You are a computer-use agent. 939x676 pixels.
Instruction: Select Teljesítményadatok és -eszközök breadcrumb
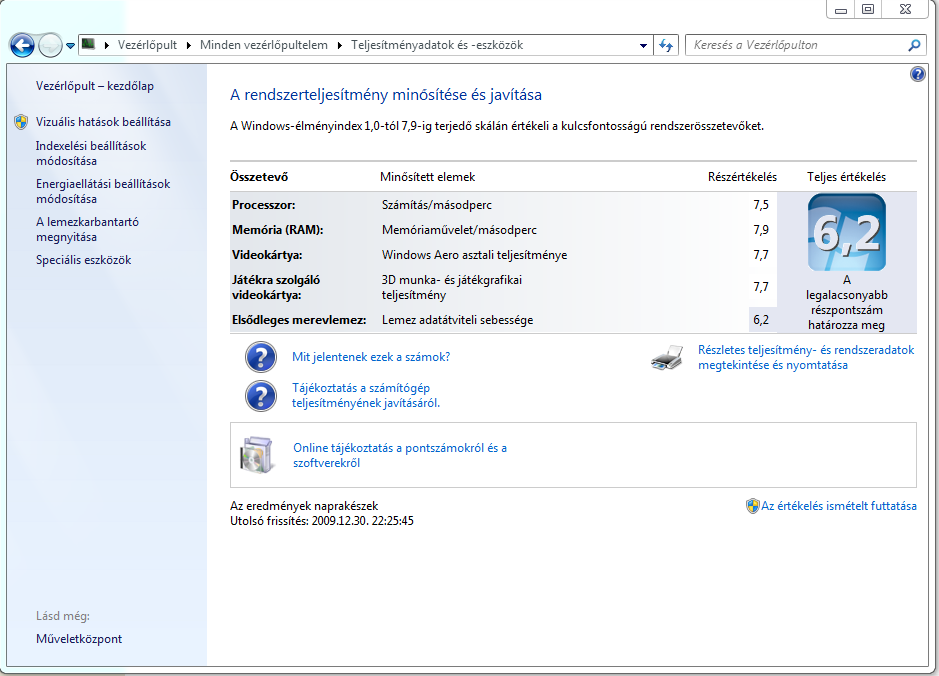[x=437, y=45]
